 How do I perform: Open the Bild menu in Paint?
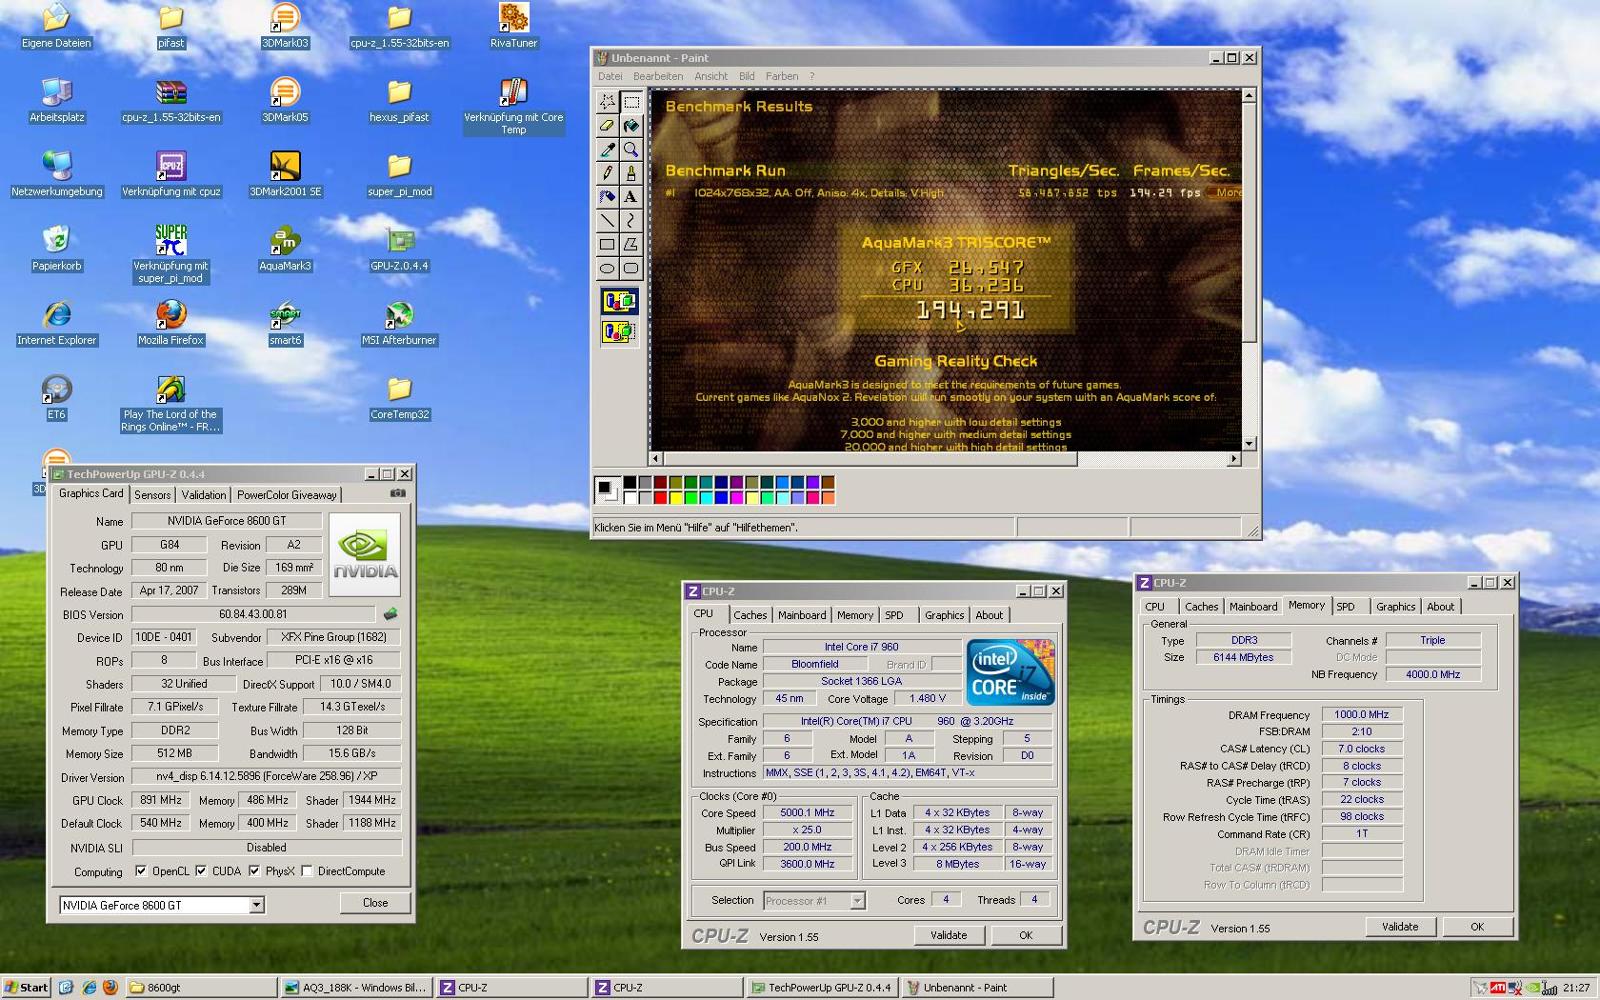pyautogui.click(x=747, y=76)
